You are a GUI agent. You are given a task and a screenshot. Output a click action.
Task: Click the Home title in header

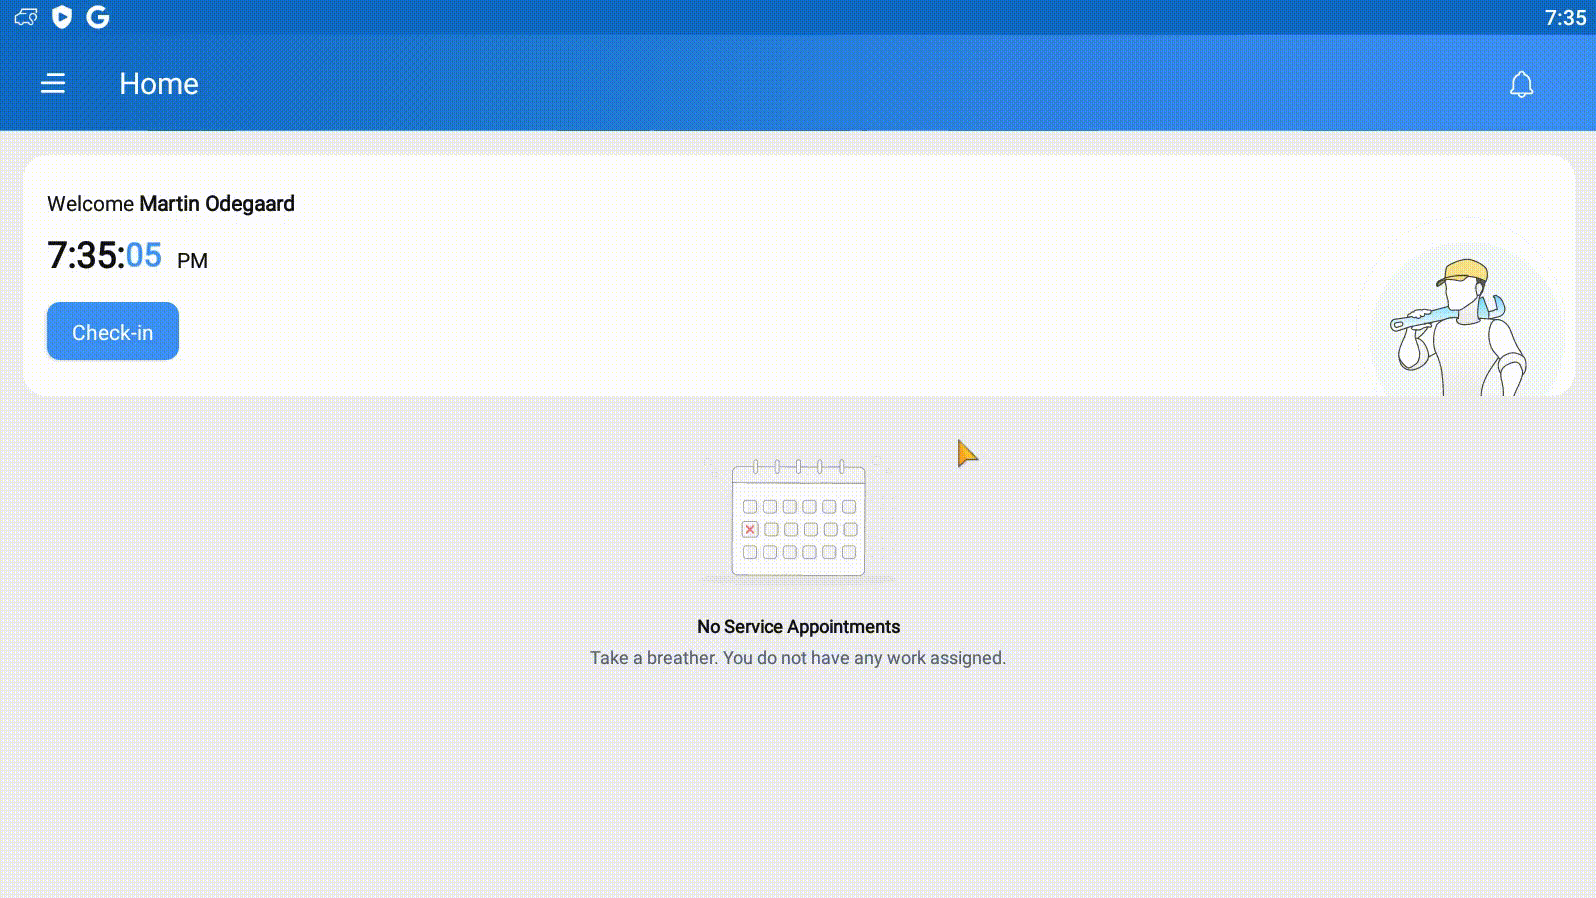[159, 84]
